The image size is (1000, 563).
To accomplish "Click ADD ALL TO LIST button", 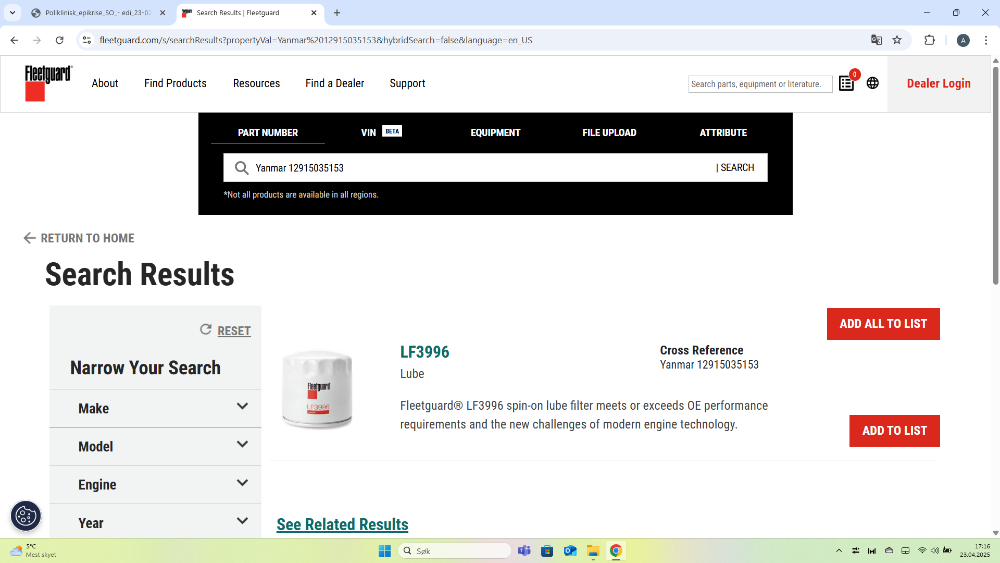I will tap(883, 324).
